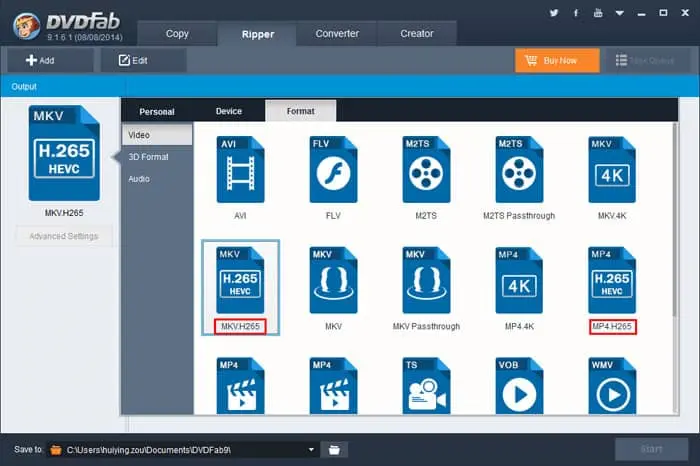Open the Device profile tab

point(229,111)
